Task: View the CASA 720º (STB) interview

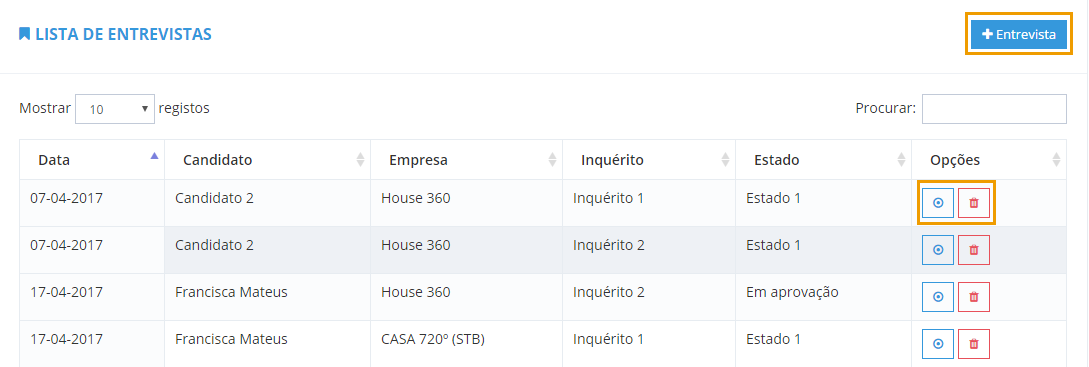Action: 938,344
